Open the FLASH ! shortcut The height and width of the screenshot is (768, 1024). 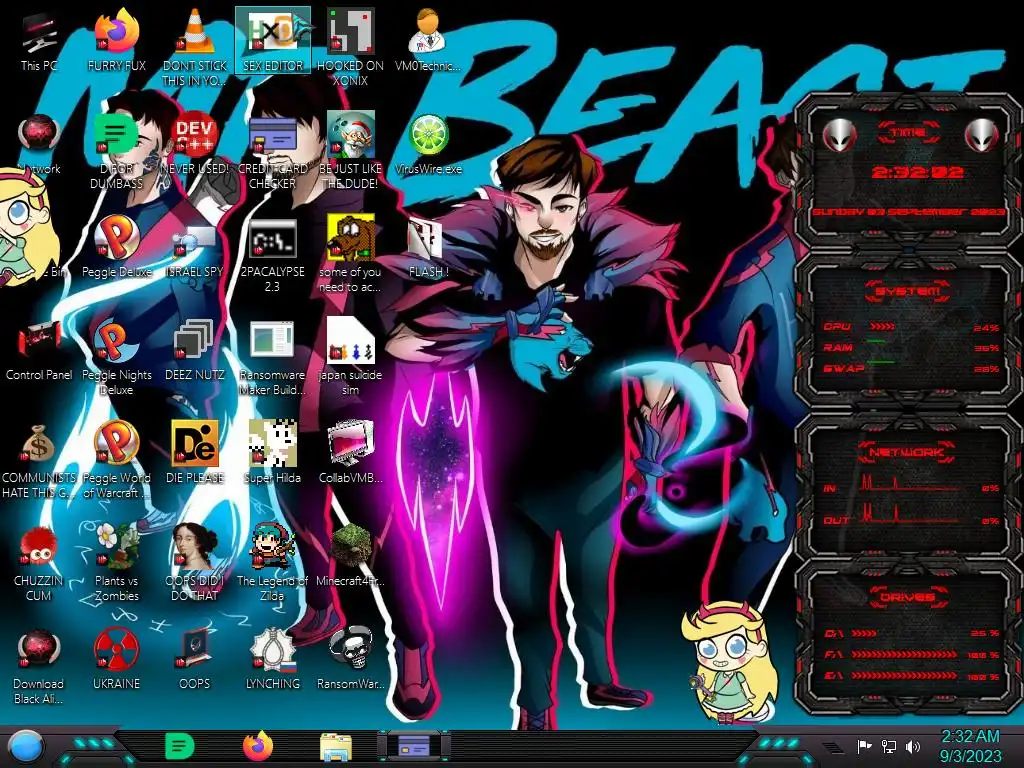(428, 248)
